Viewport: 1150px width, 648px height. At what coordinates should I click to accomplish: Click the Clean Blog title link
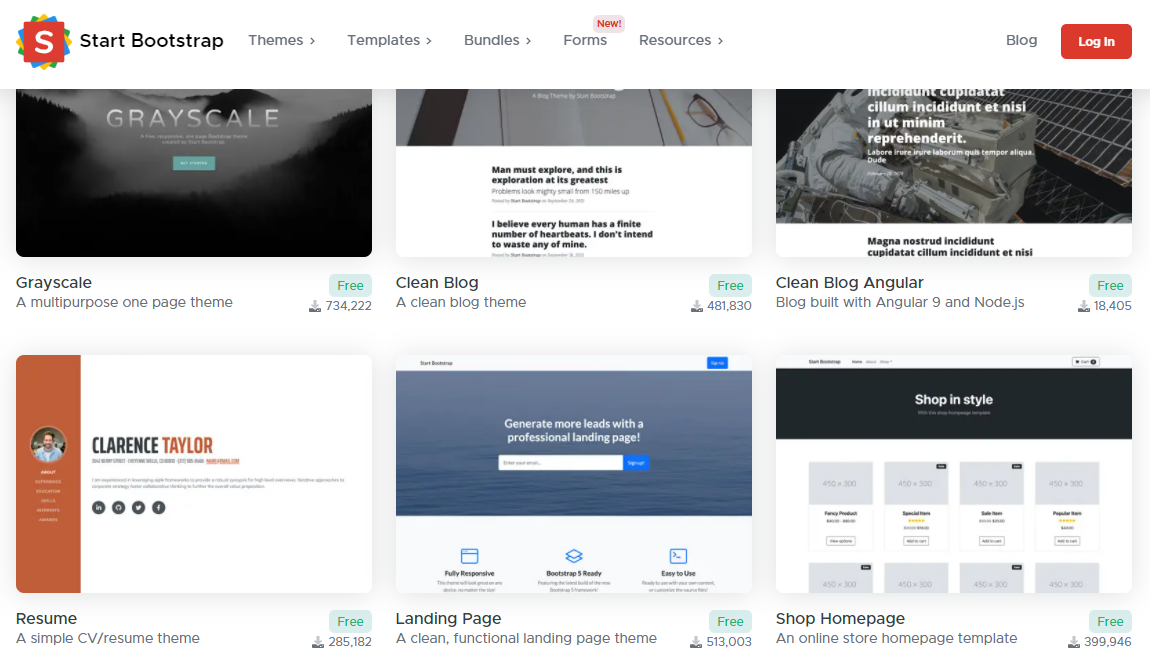click(x=437, y=283)
